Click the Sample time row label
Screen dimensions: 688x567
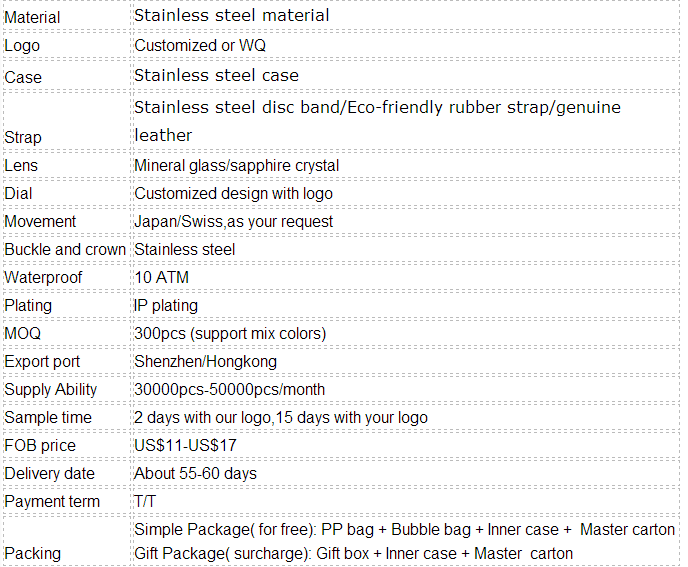click(48, 418)
